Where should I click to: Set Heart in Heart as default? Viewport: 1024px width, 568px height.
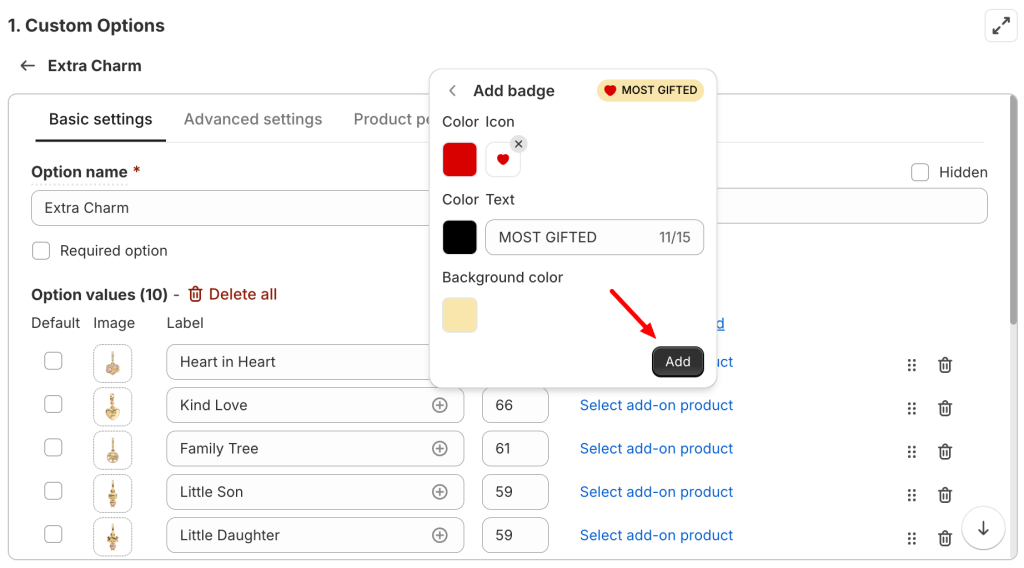(53, 361)
